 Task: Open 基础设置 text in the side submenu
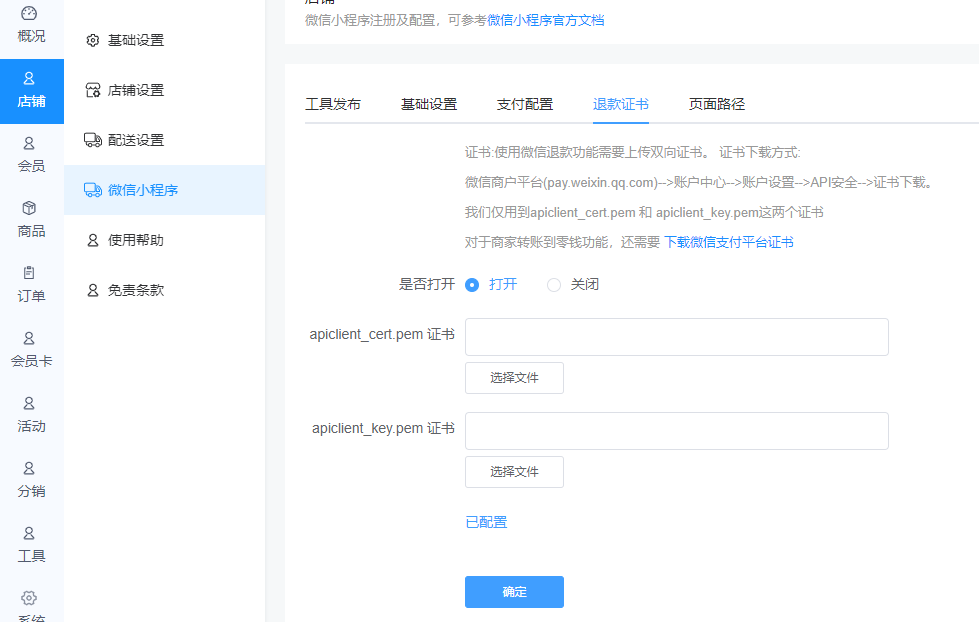[135, 41]
